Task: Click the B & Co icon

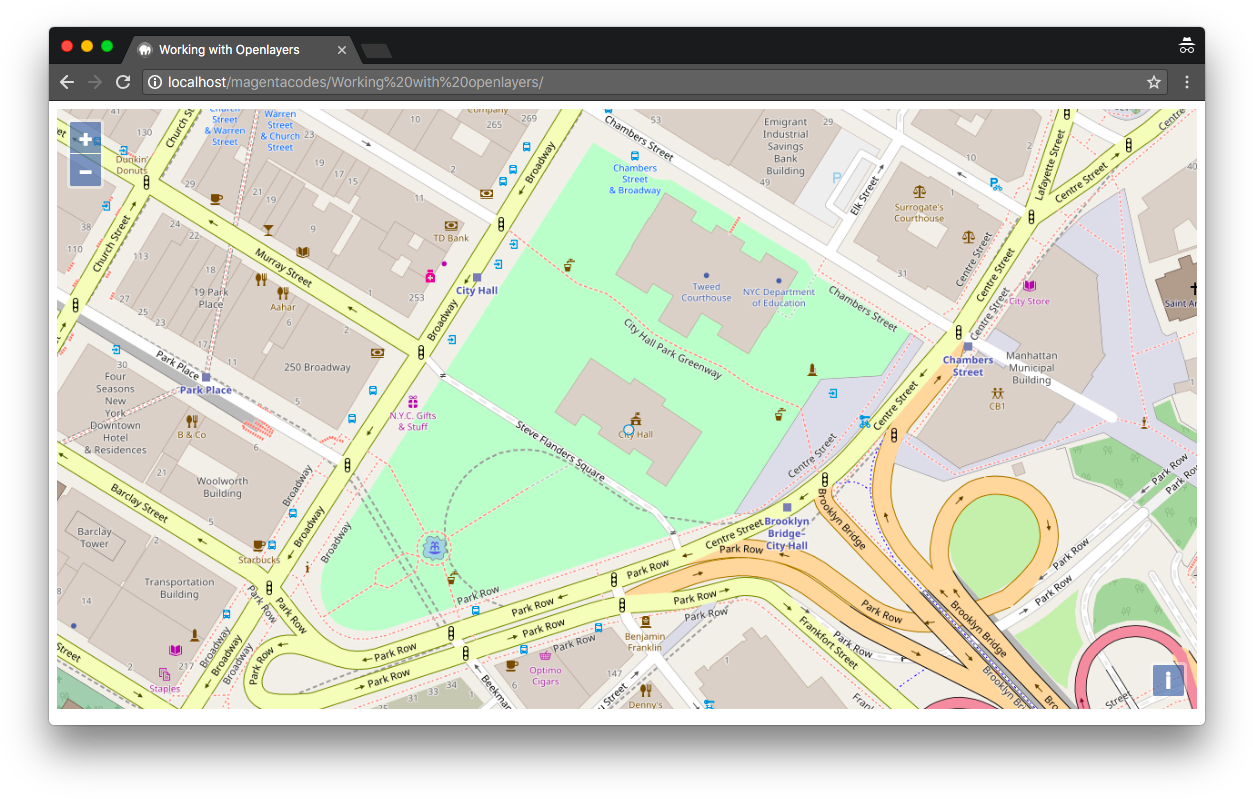Action: 192,421
